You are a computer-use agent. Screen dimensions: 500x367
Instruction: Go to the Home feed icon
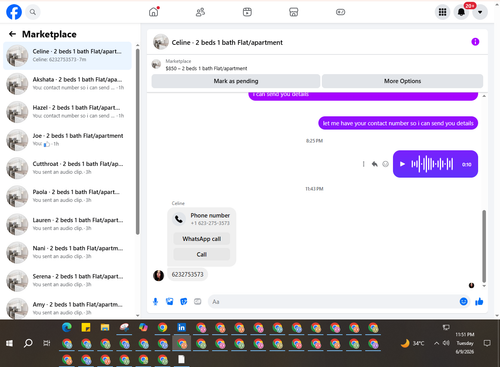[x=154, y=12]
